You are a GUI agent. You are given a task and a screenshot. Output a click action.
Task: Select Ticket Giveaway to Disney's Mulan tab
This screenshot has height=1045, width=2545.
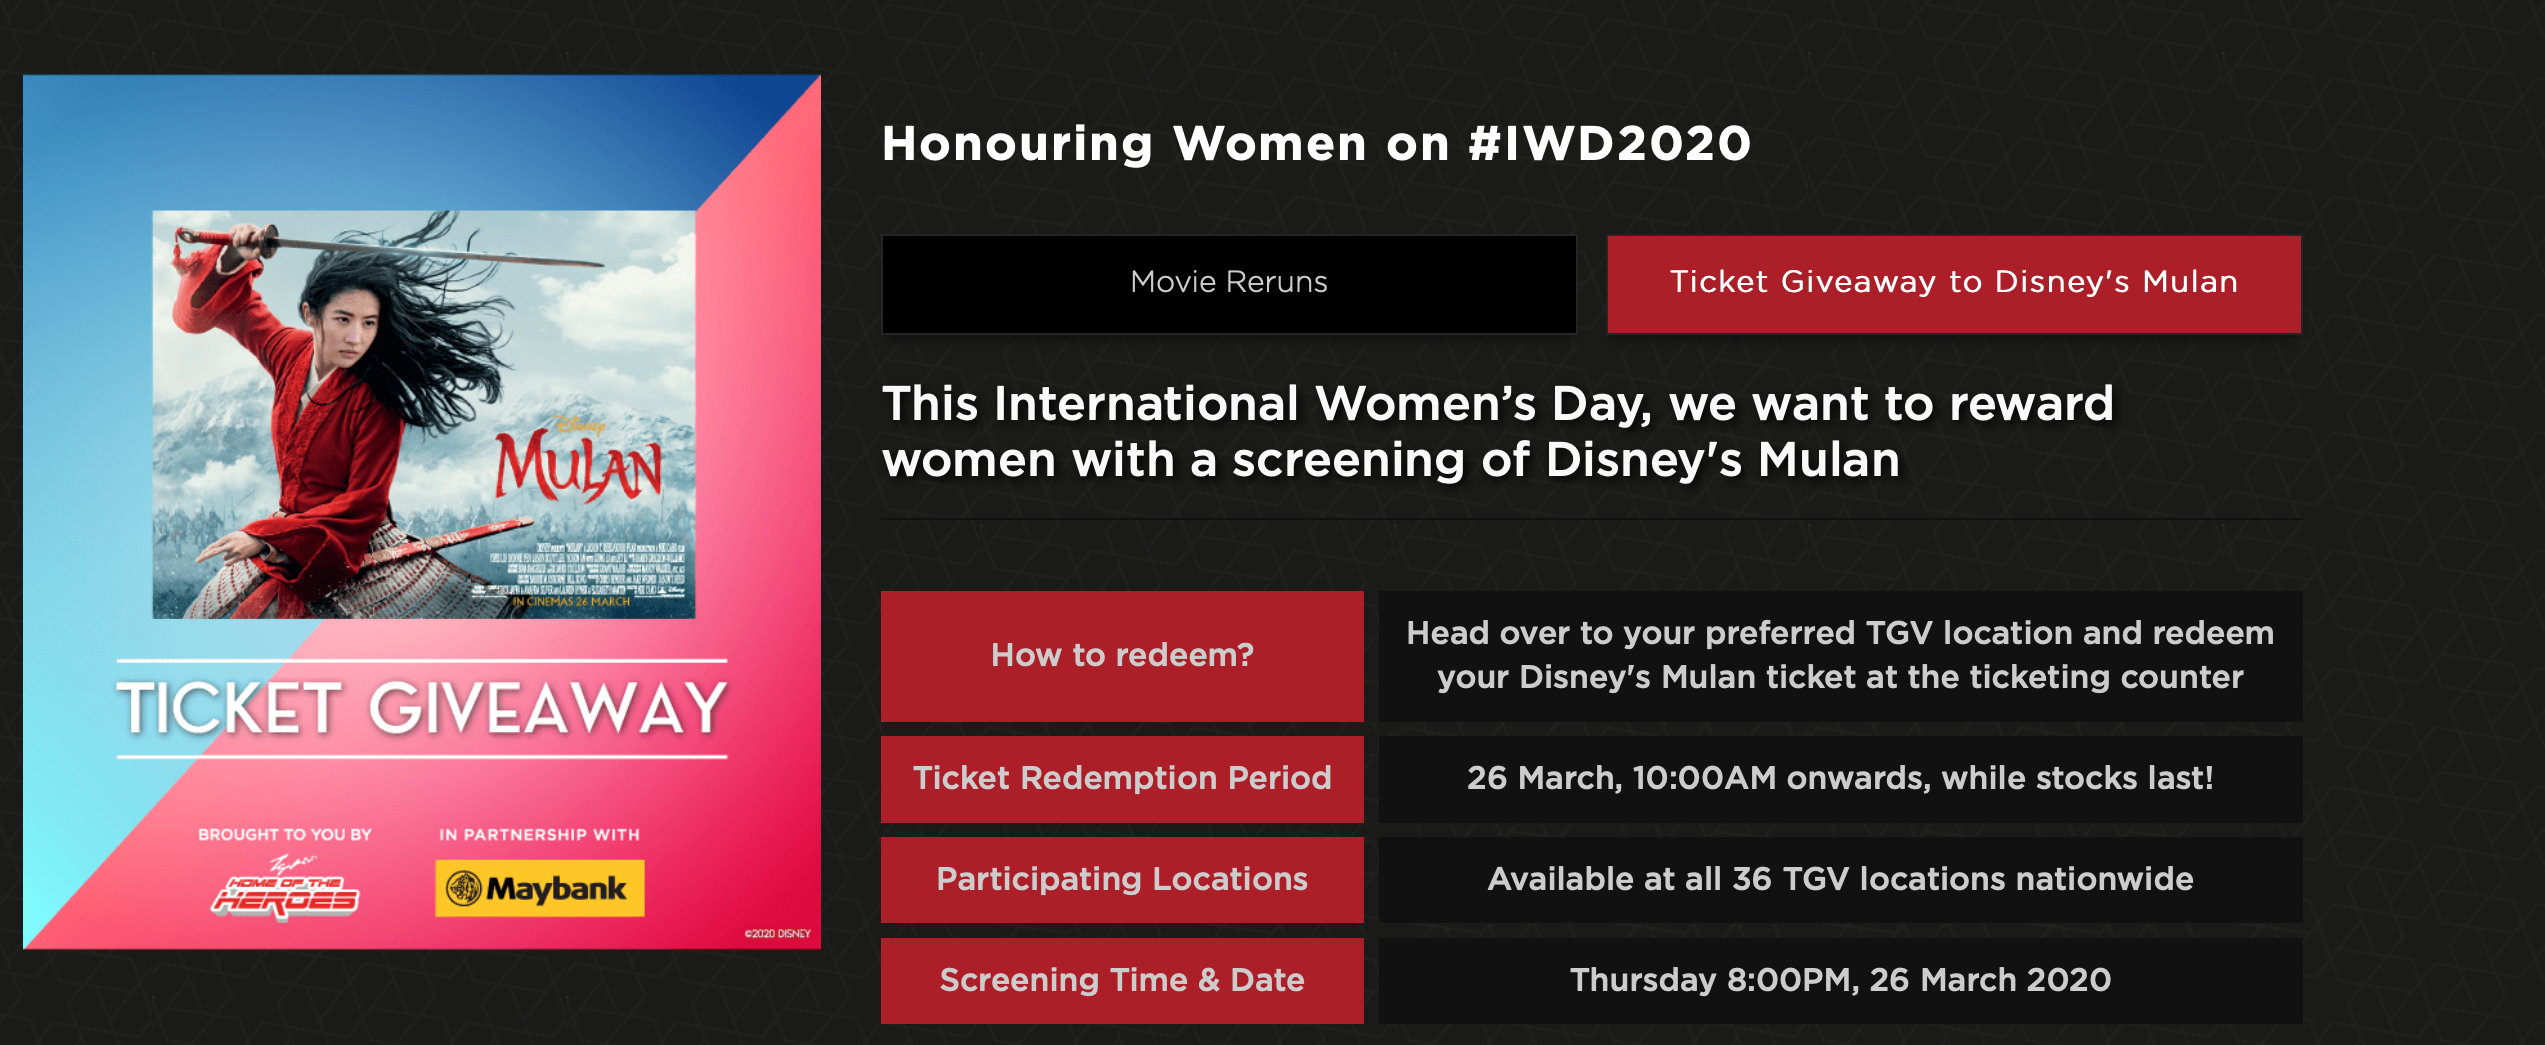[1954, 284]
